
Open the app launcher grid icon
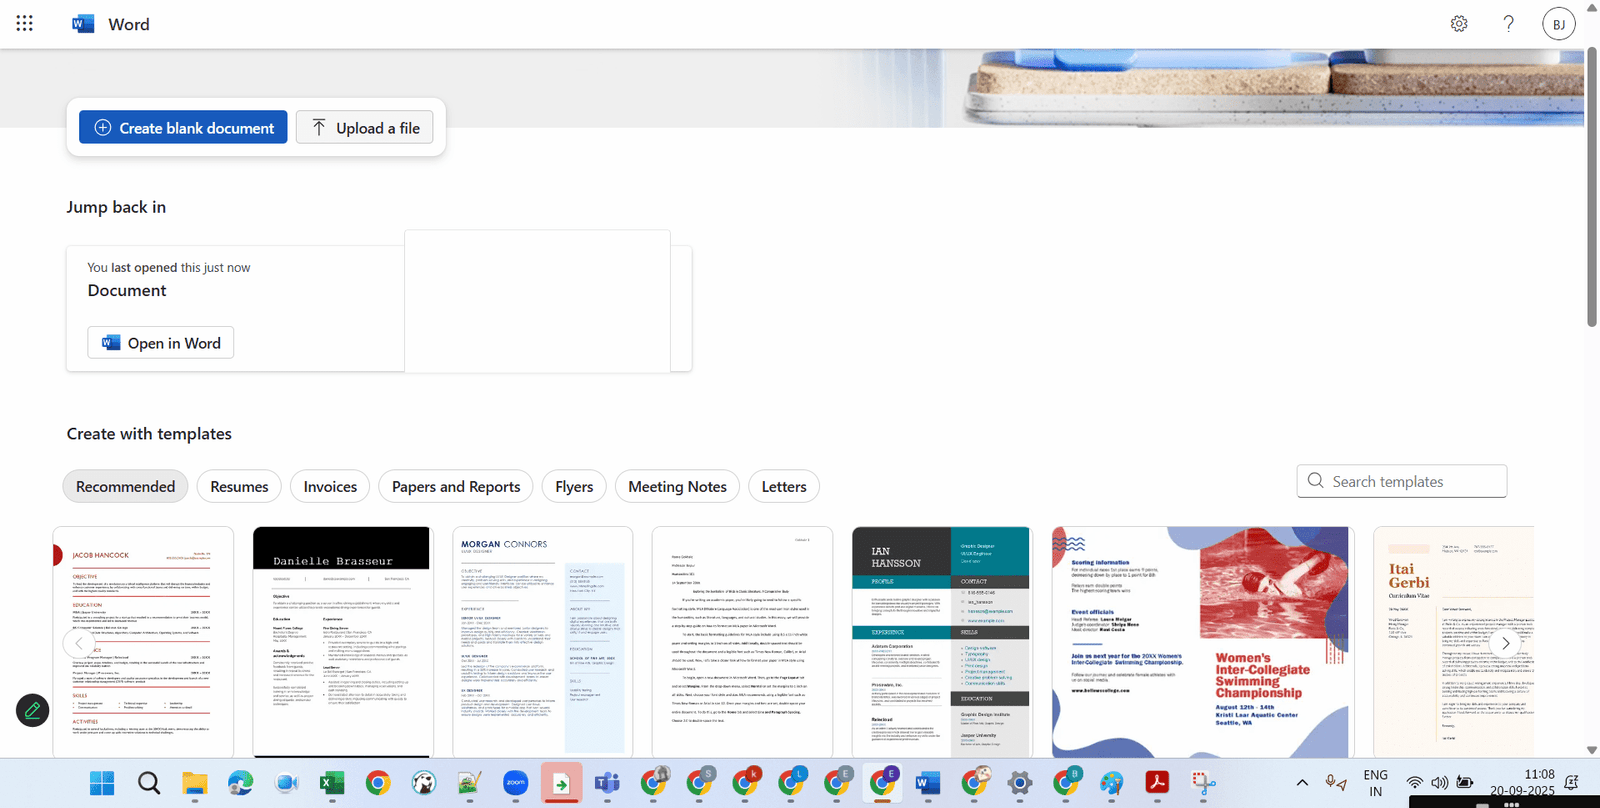tap(25, 23)
